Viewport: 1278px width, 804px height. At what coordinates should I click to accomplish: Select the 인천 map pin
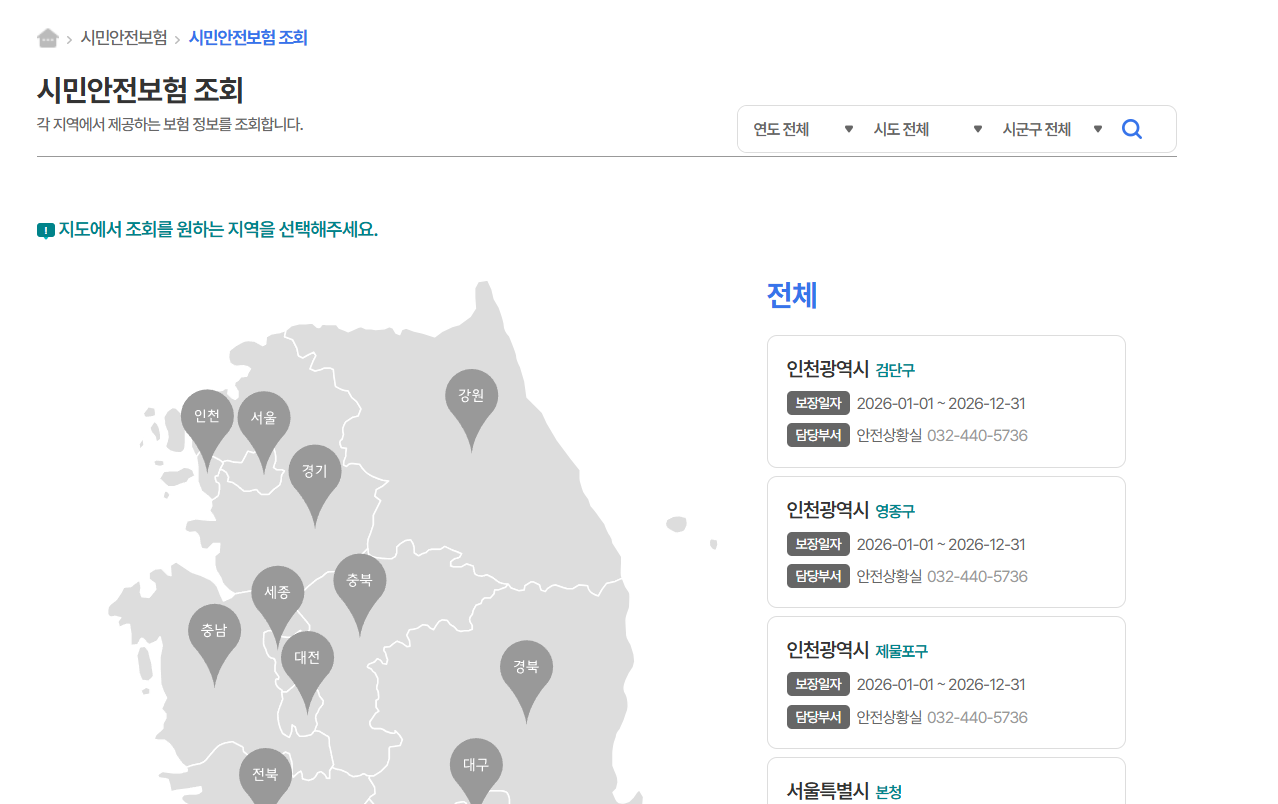[207, 418]
